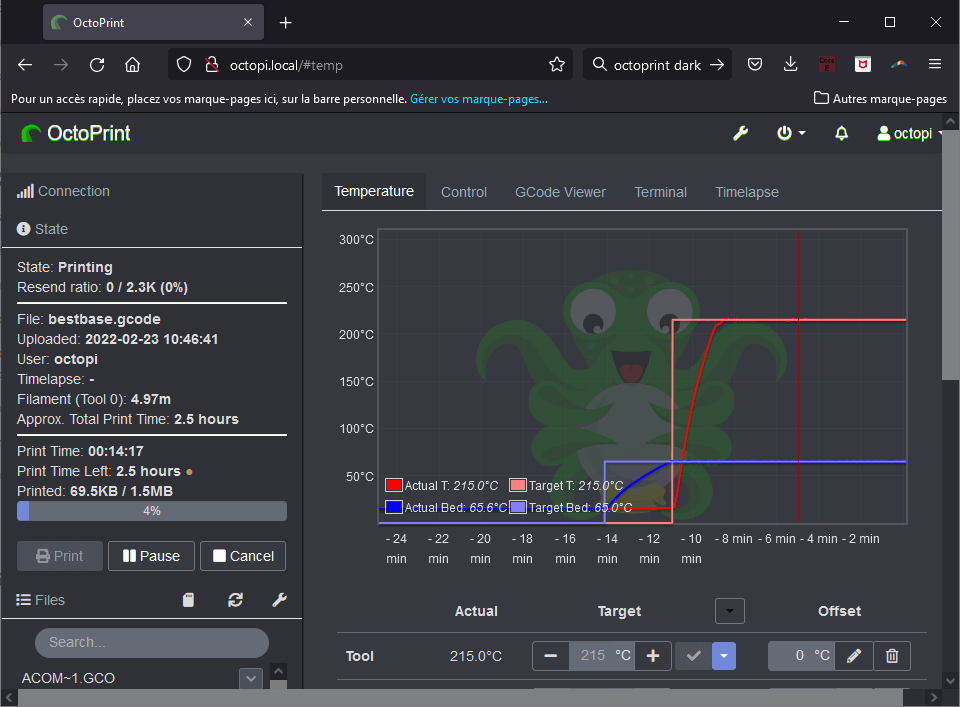Open browser downloads panel
The image size is (960, 707).
click(790, 64)
